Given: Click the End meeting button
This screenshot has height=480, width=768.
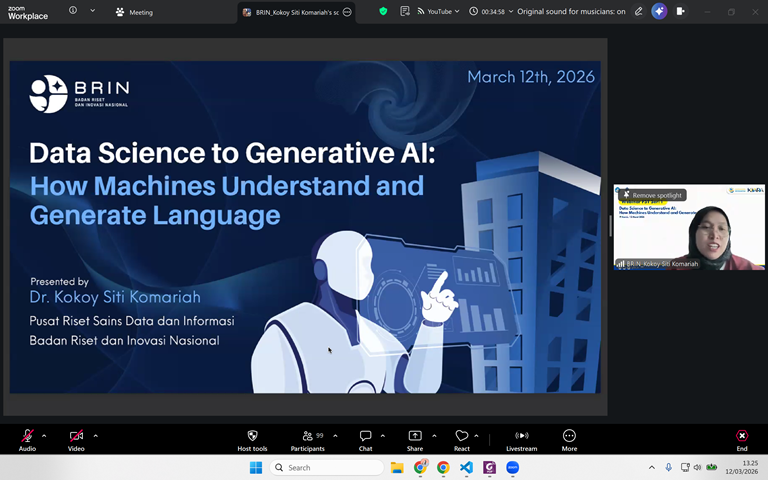Looking at the screenshot, I should click(x=742, y=436).
